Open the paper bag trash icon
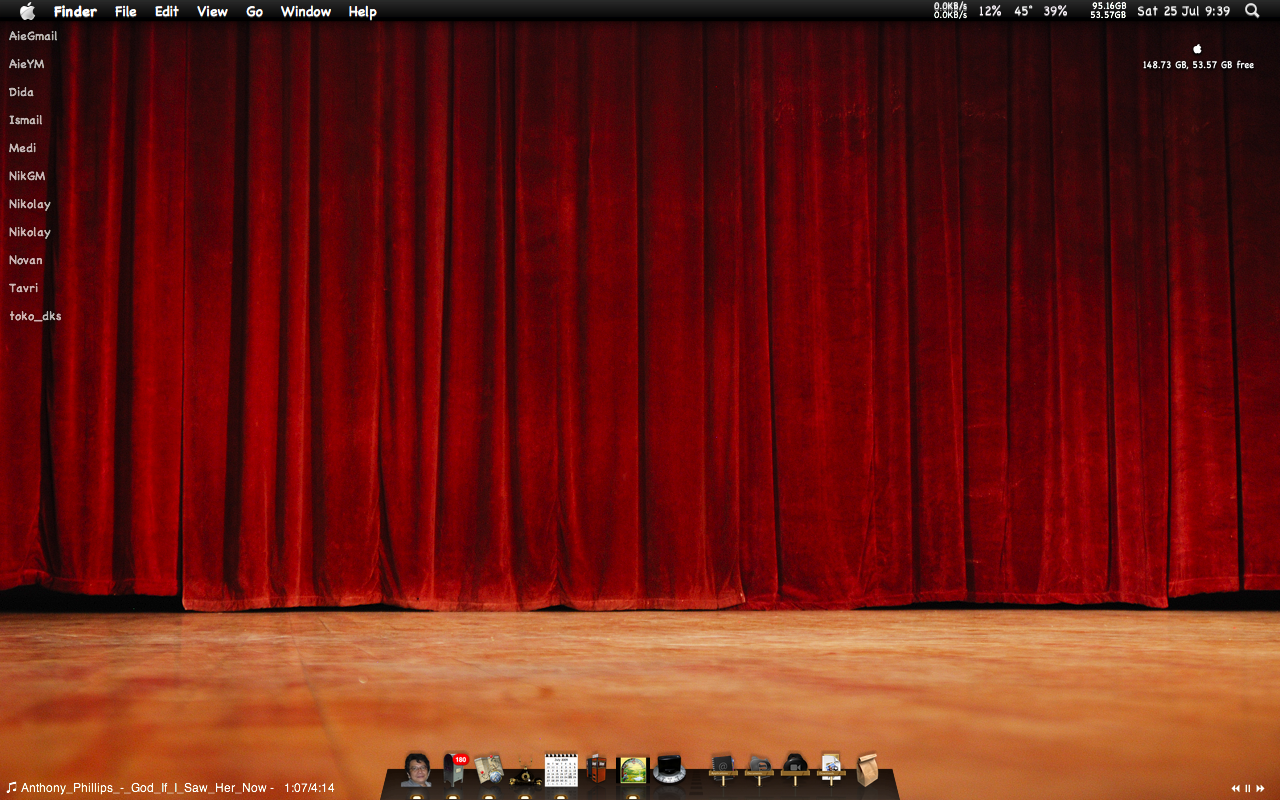 pyautogui.click(x=867, y=769)
